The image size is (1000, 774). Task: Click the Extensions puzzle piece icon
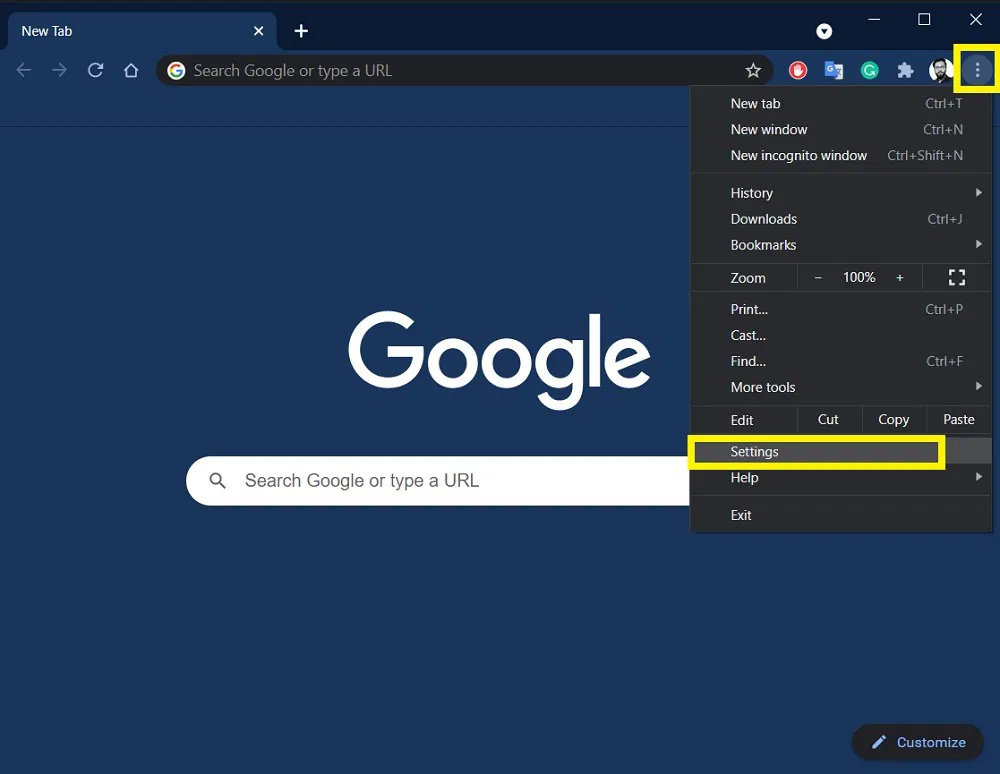pos(905,70)
